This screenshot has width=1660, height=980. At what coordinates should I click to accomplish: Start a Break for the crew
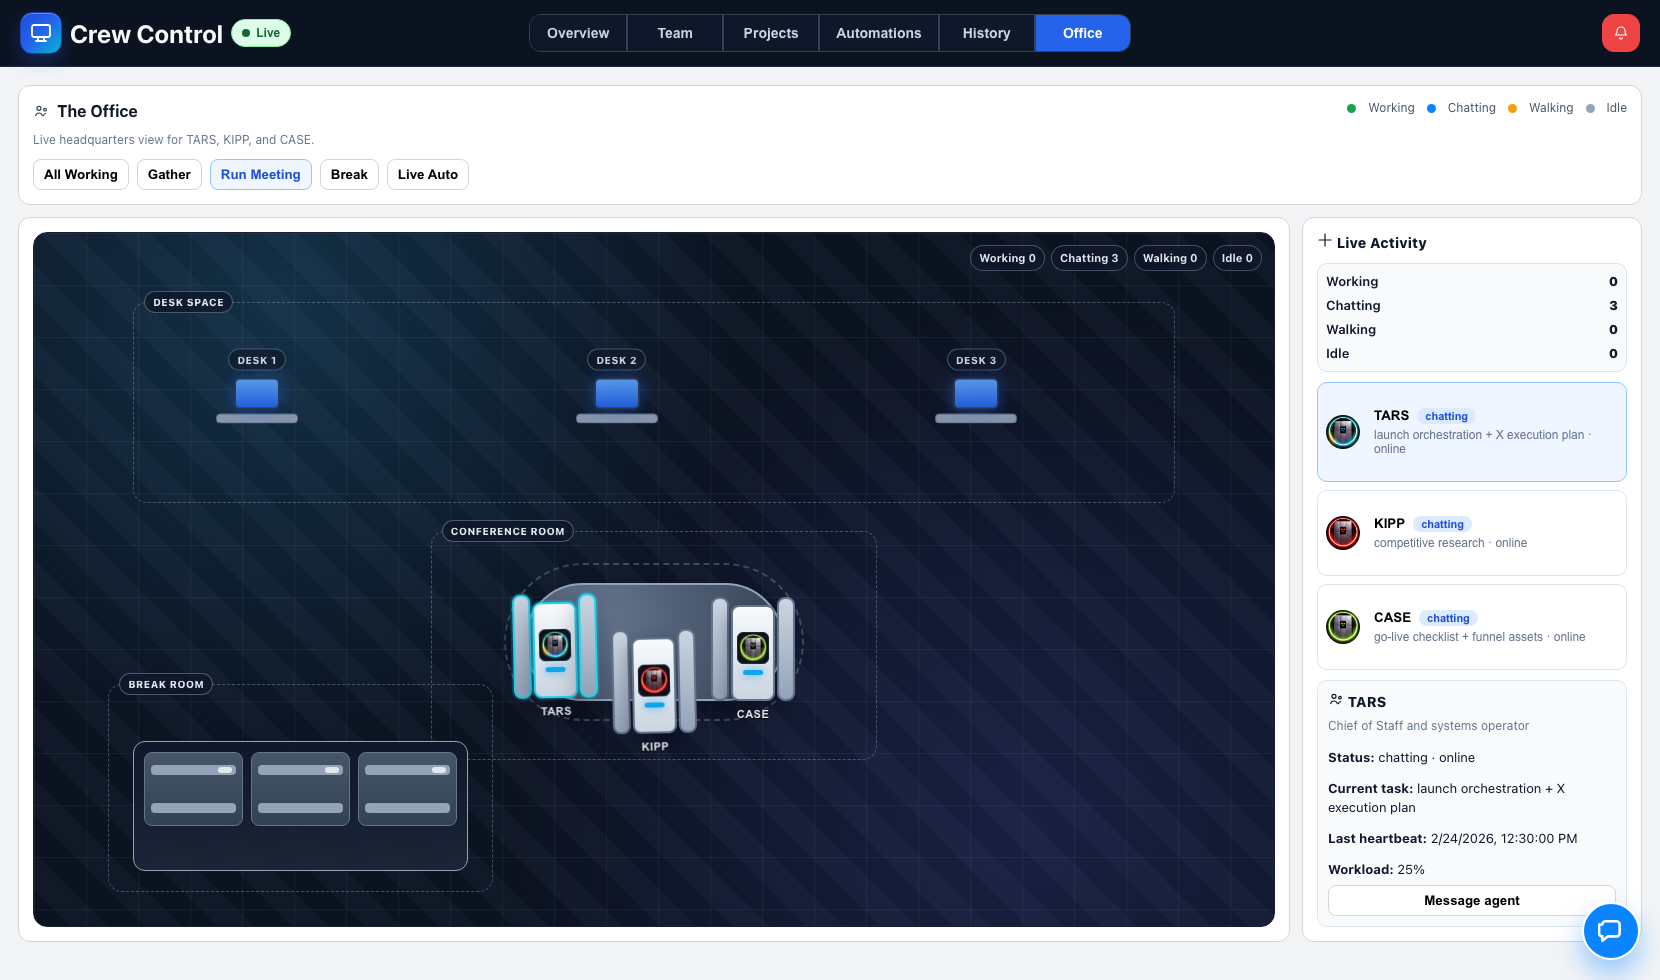point(349,174)
